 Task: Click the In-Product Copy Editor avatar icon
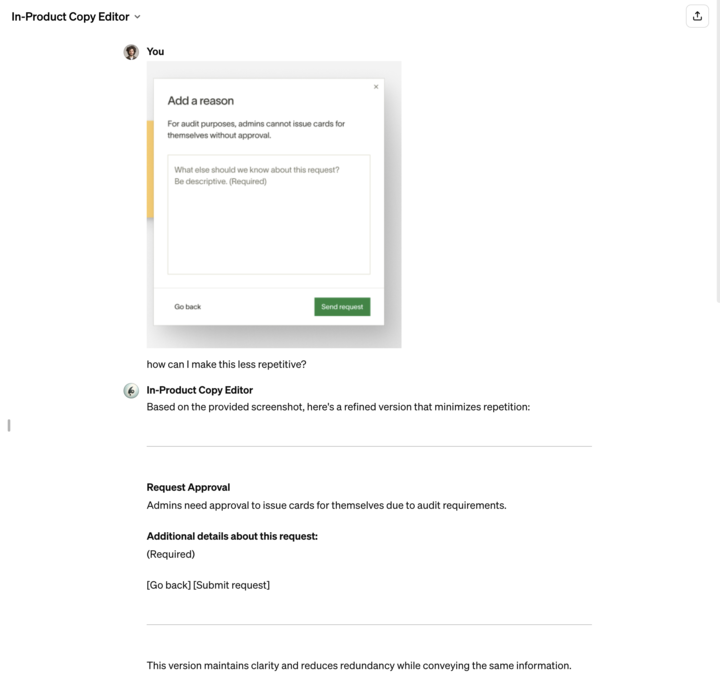tap(131, 391)
